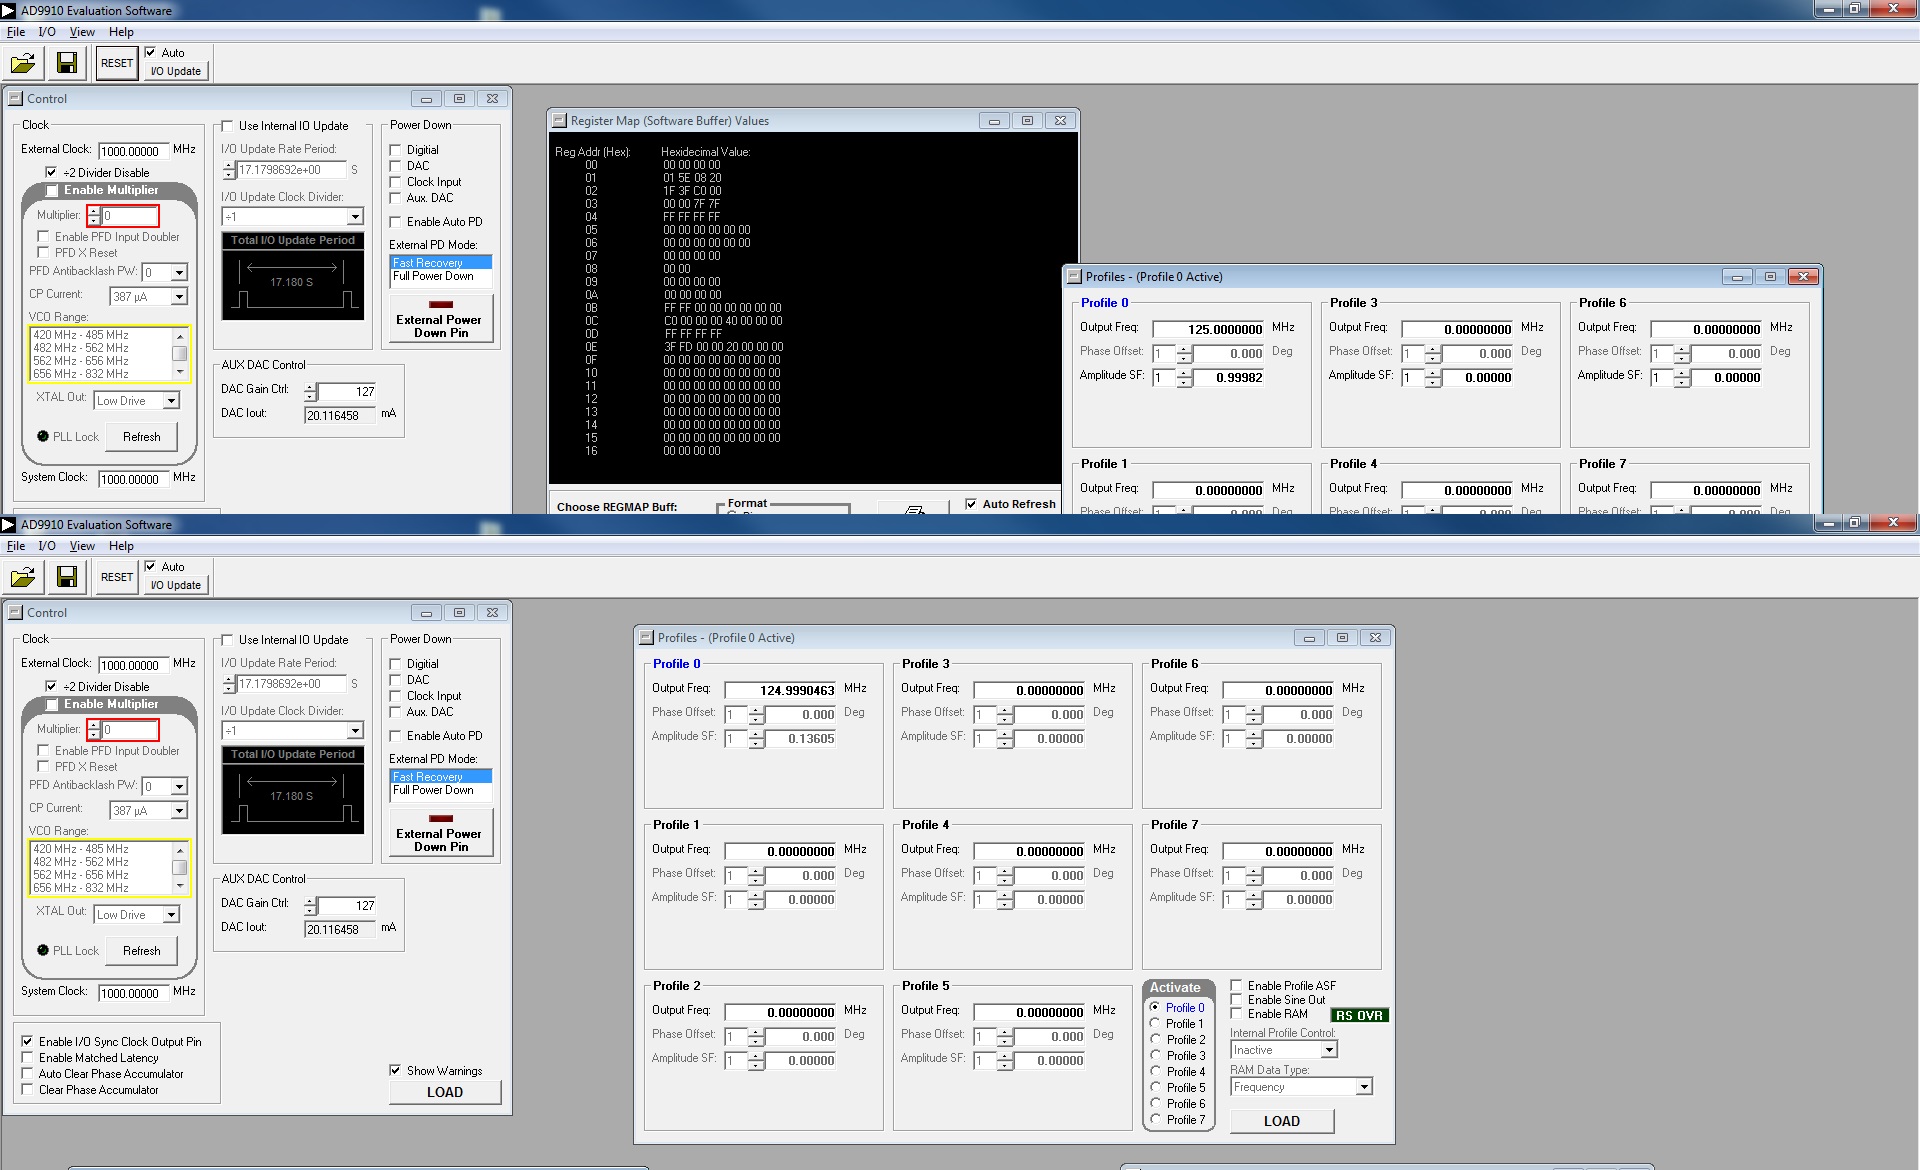Click the Profile 0 Output Freq field in the lower Profiles window

pos(781,690)
